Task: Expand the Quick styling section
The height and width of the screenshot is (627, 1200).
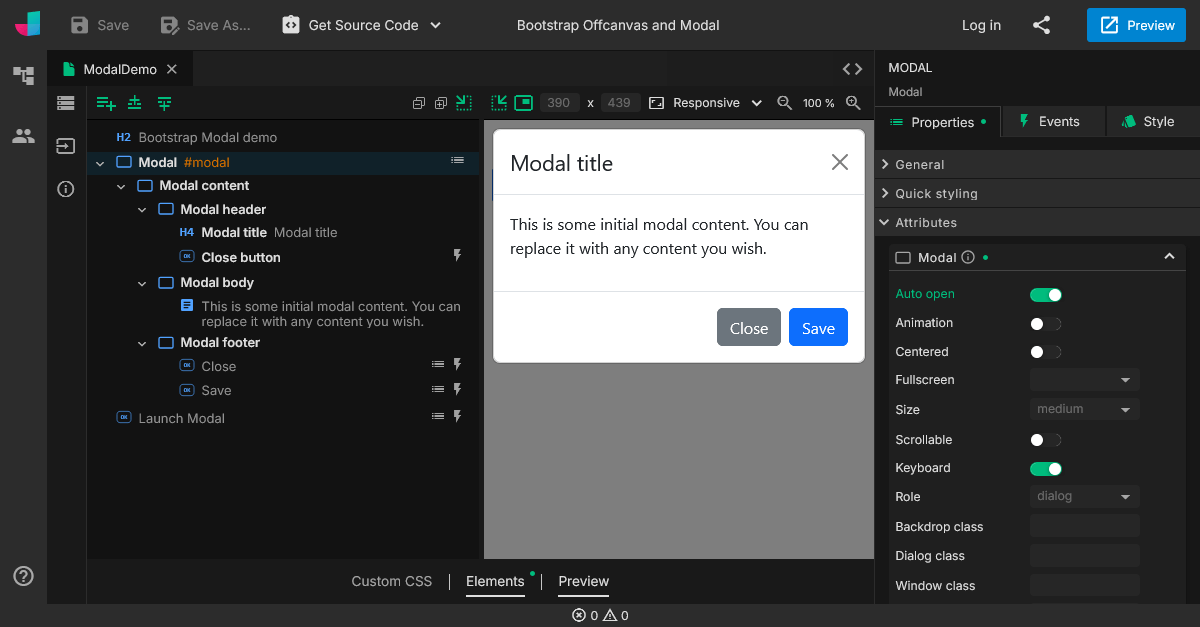Action: click(x=1037, y=193)
